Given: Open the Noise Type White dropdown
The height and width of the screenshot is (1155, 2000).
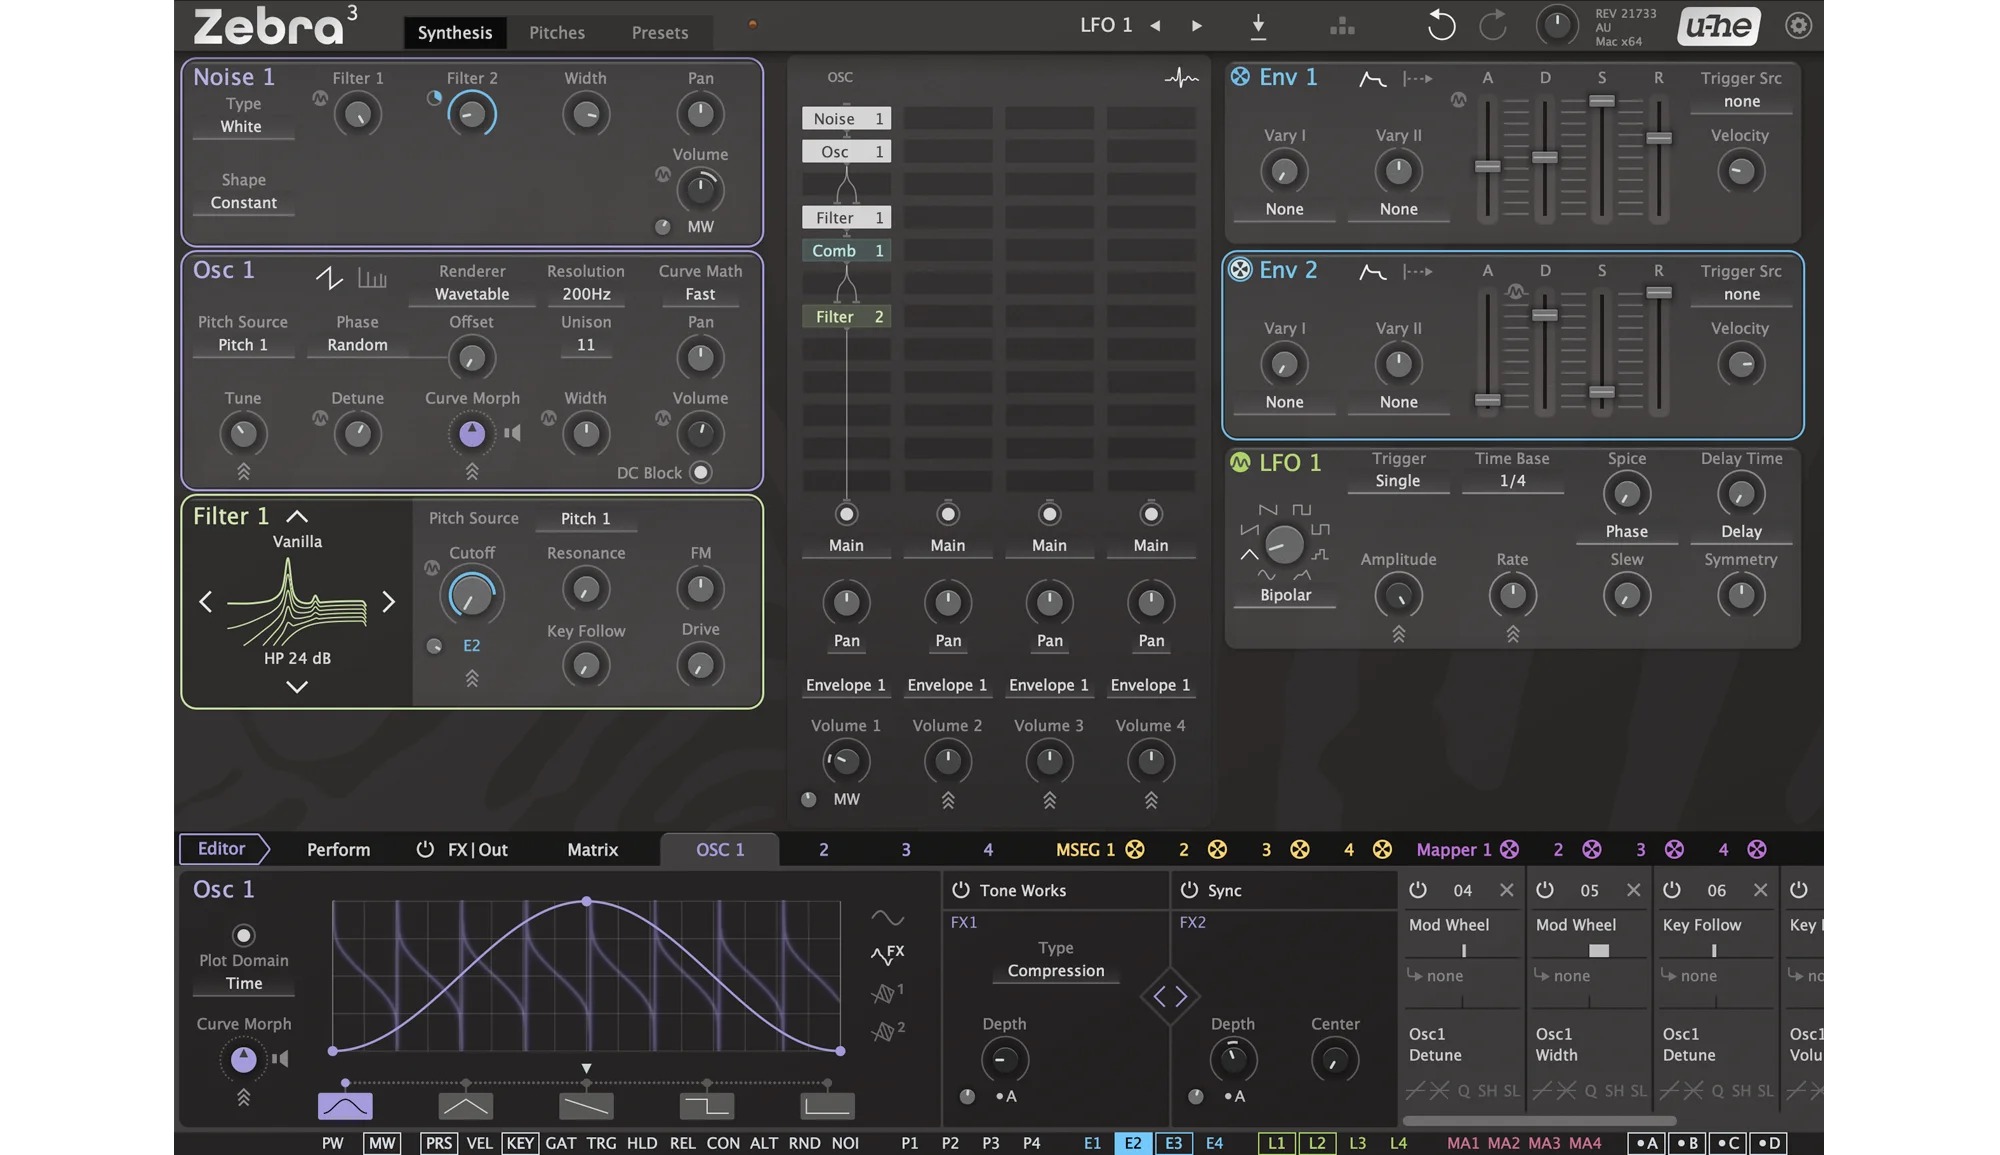Looking at the screenshot, I should click(x=242, y=127).
